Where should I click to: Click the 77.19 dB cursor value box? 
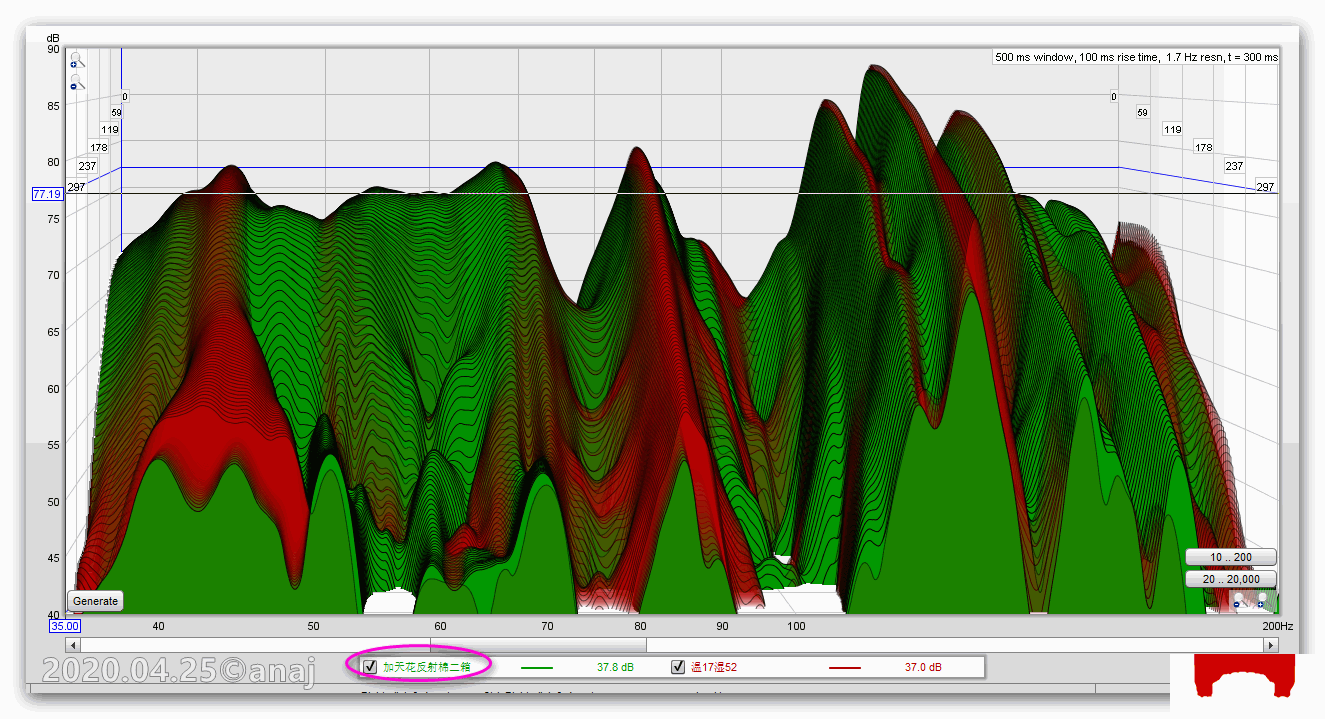point(47,194)
